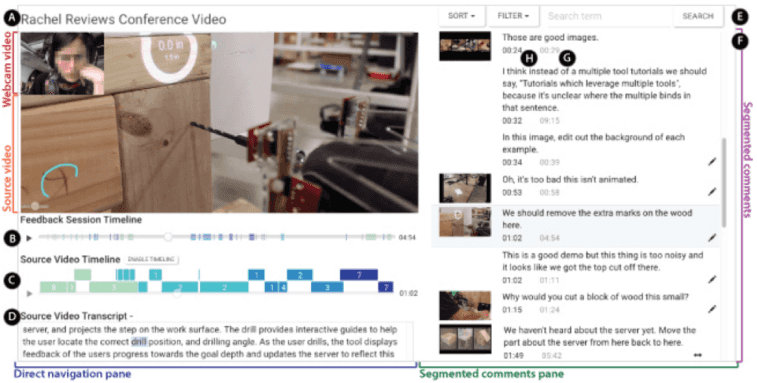The width and height of the screenshot is (757, 383).
Task: Edit the comment 'In this image, edit out the background'
Action: click(712, 162)
